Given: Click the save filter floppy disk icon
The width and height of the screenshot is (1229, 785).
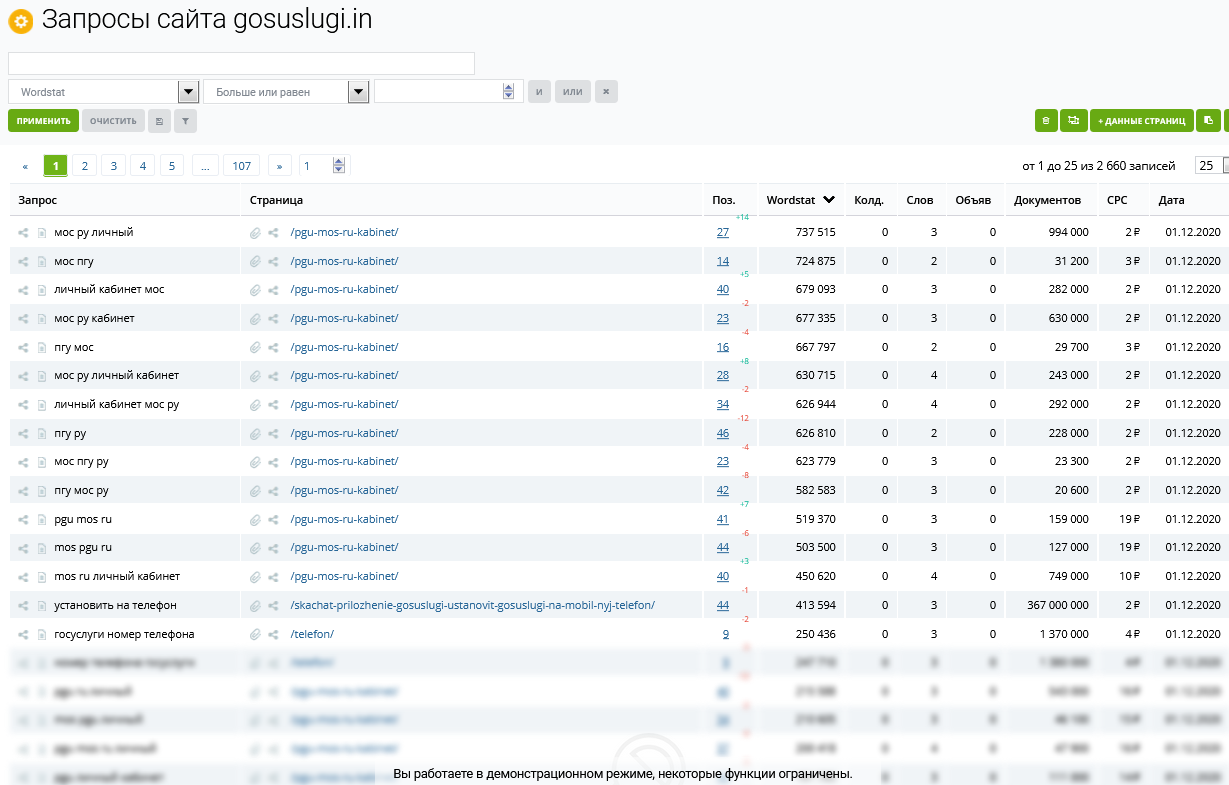Looking at the screenshot, I should (159, 121).
